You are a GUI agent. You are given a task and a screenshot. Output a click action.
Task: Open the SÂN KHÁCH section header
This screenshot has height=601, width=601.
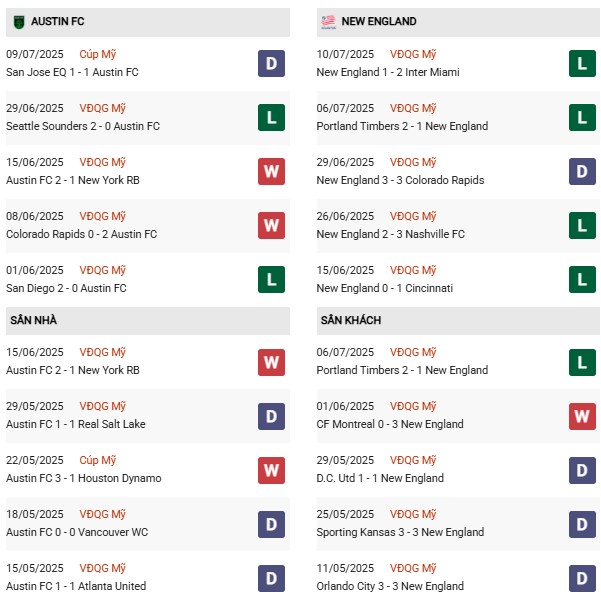350,320
